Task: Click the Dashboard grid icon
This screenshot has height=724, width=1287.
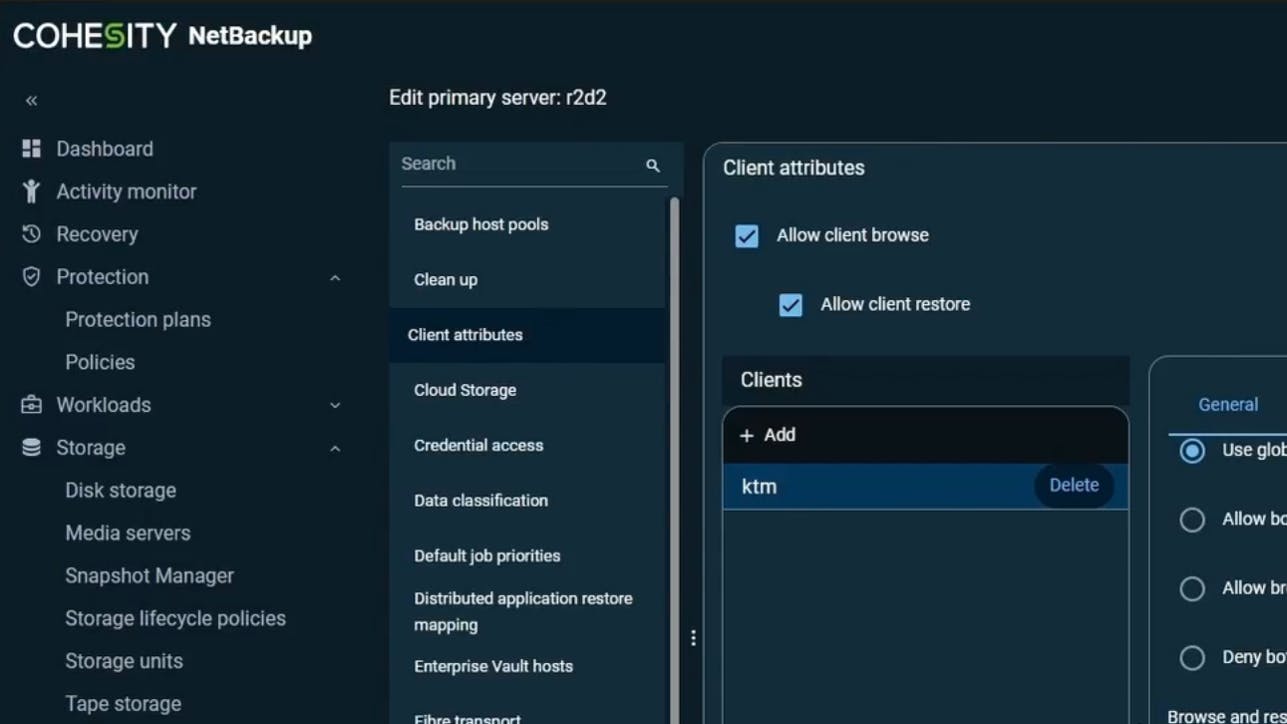Action: tap(31, 149)
